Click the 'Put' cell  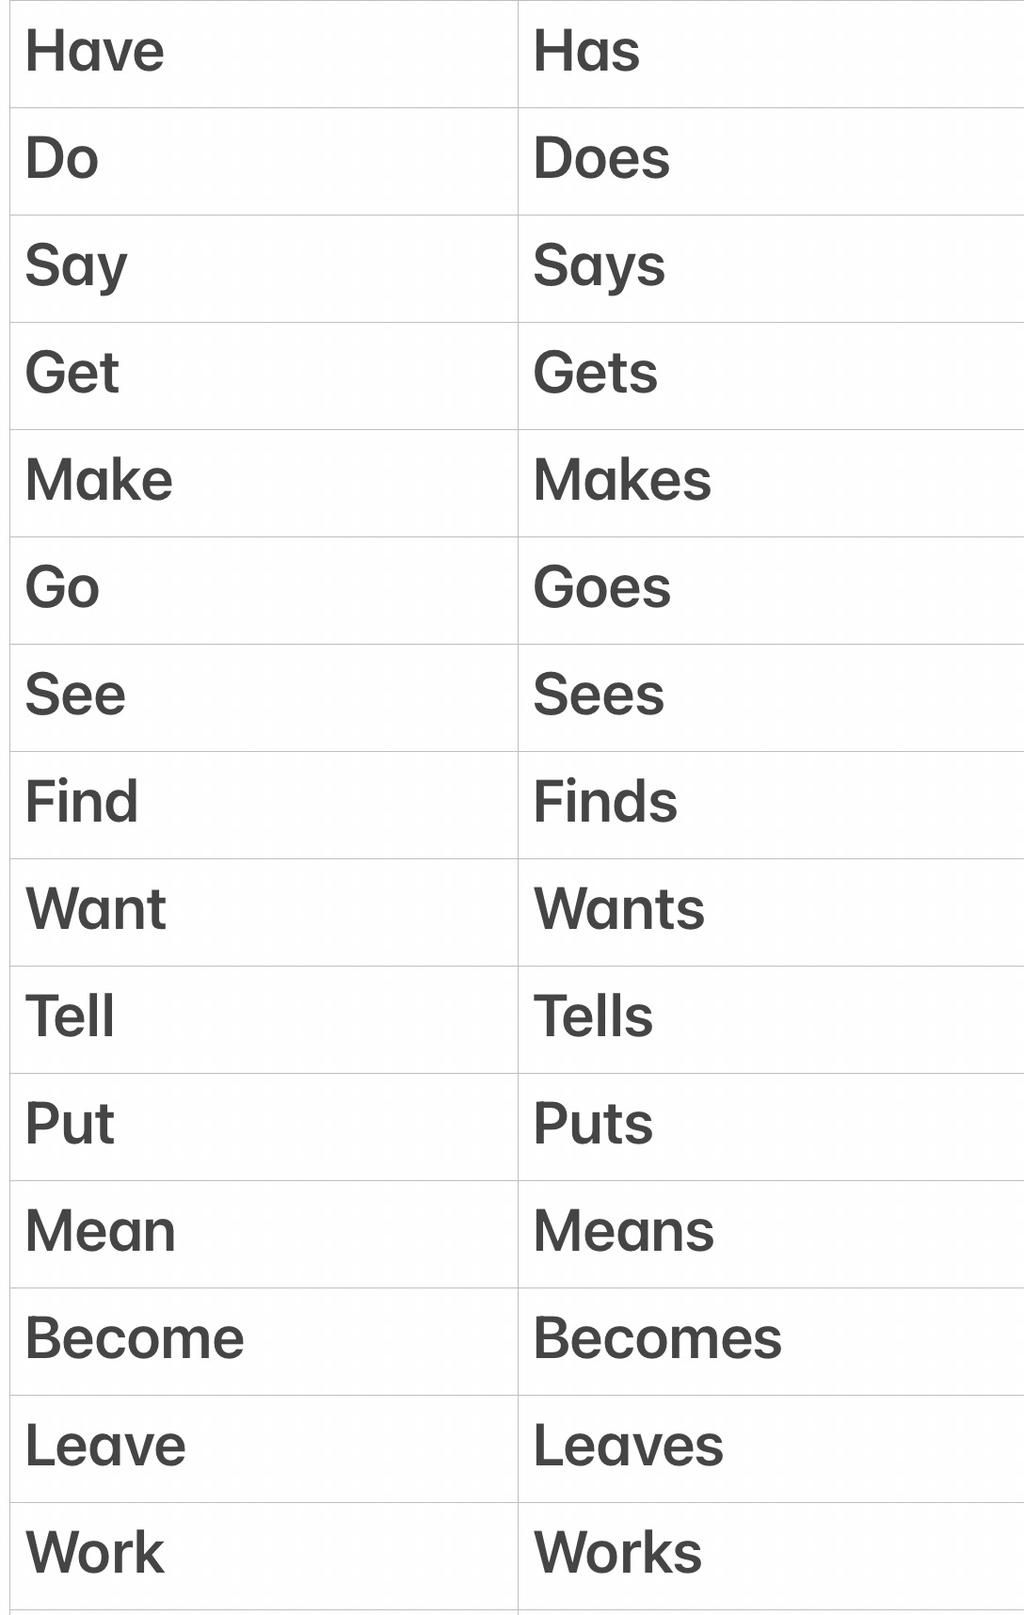tap(264, 1126)
